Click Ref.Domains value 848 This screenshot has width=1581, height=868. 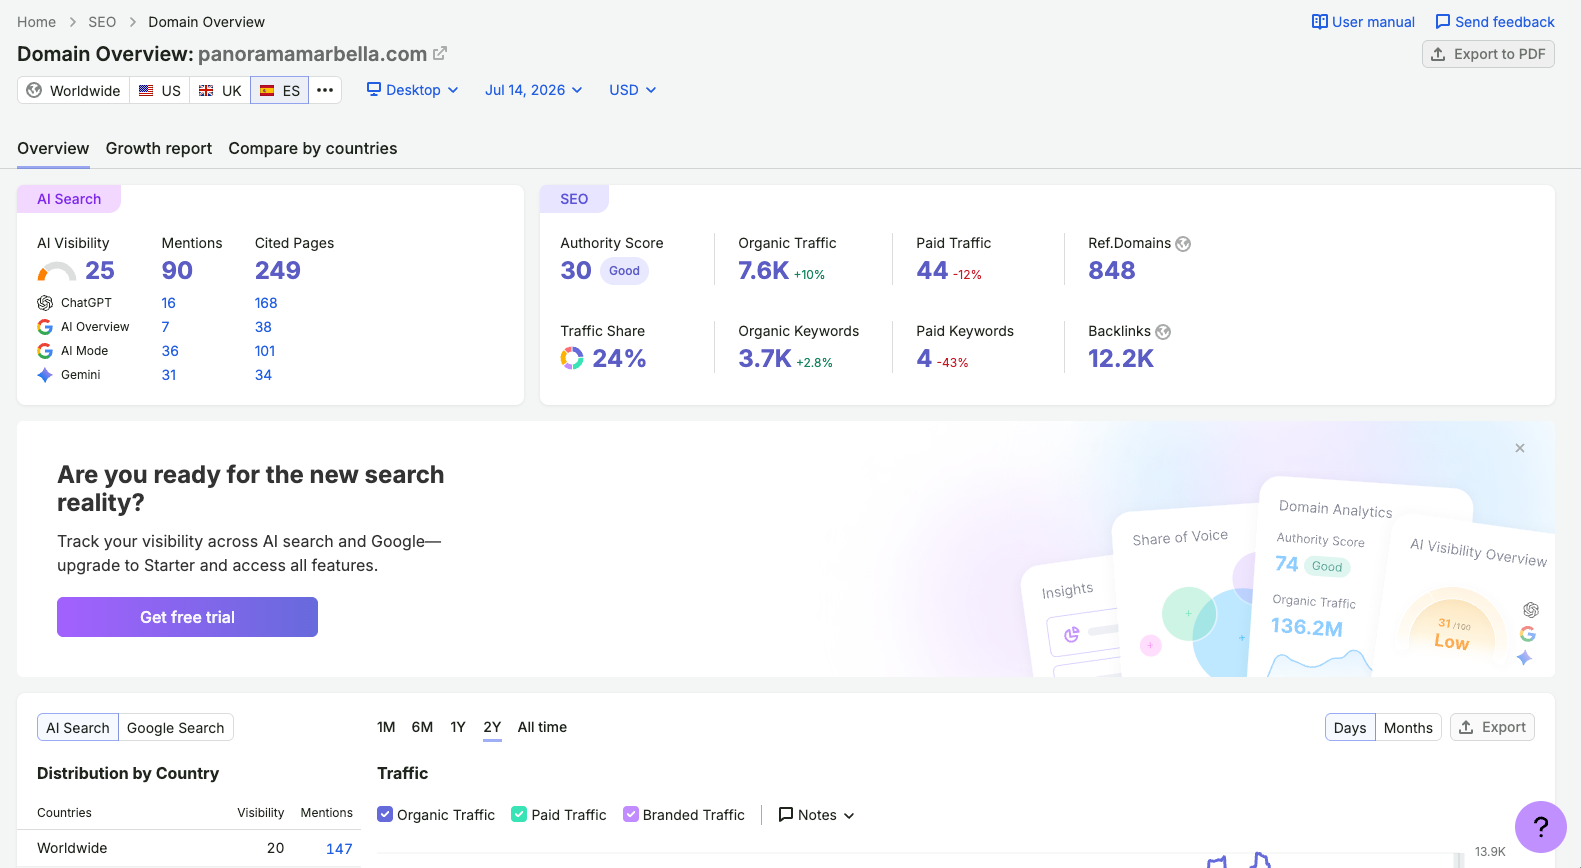click(x=1111, y=271)
